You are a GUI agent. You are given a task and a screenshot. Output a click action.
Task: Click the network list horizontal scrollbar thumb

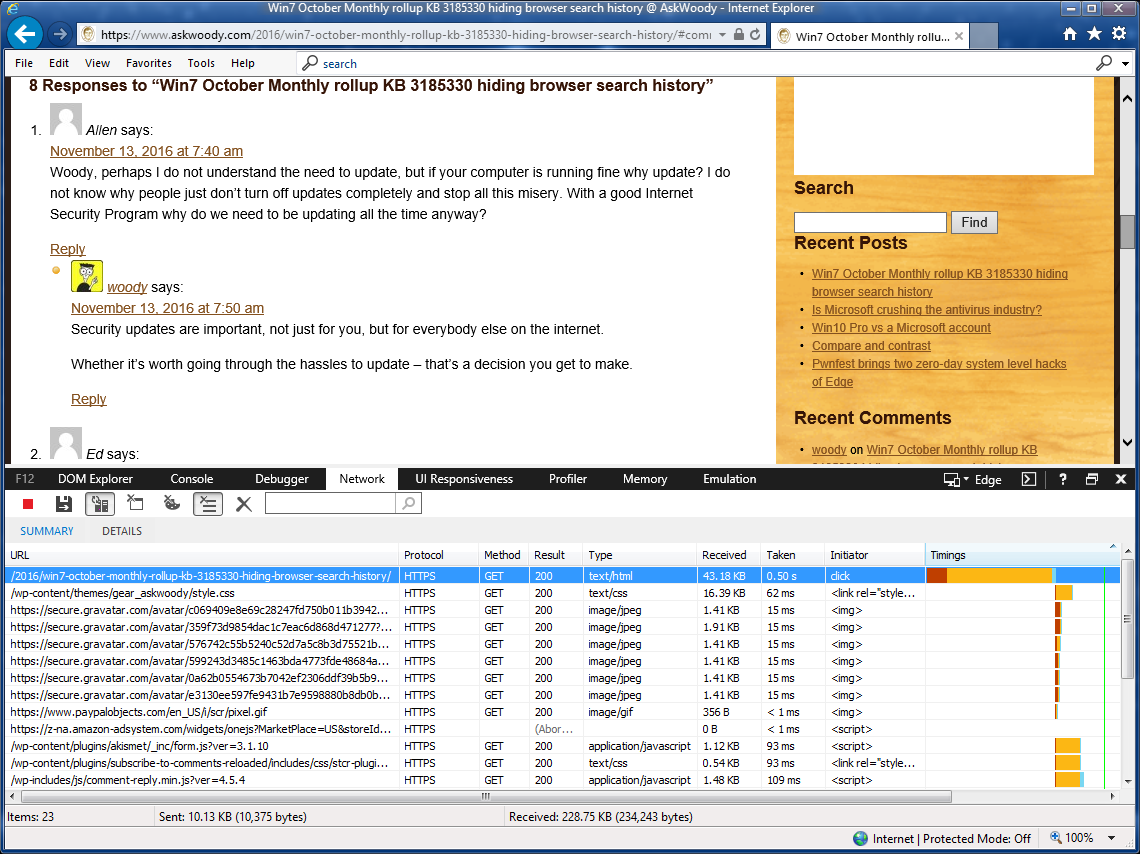coord(486,796)
